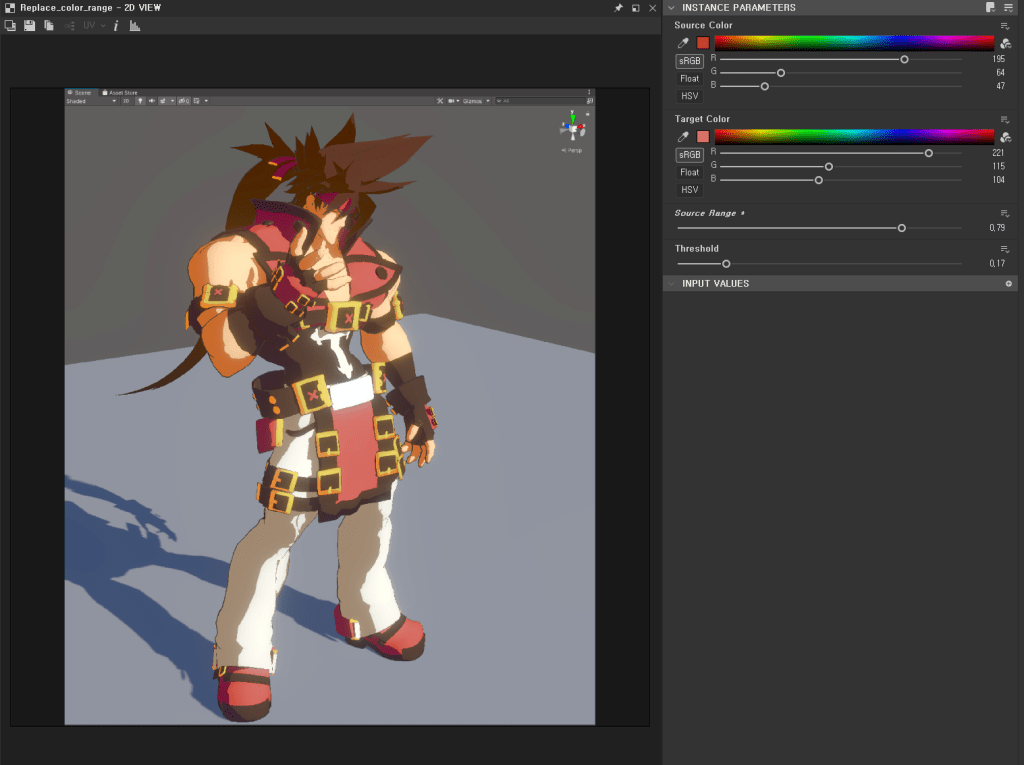Open the Threshold parameter options menu
Image resolution: width=1024 pixels, height=765 pixels.
coord(1004,249)
